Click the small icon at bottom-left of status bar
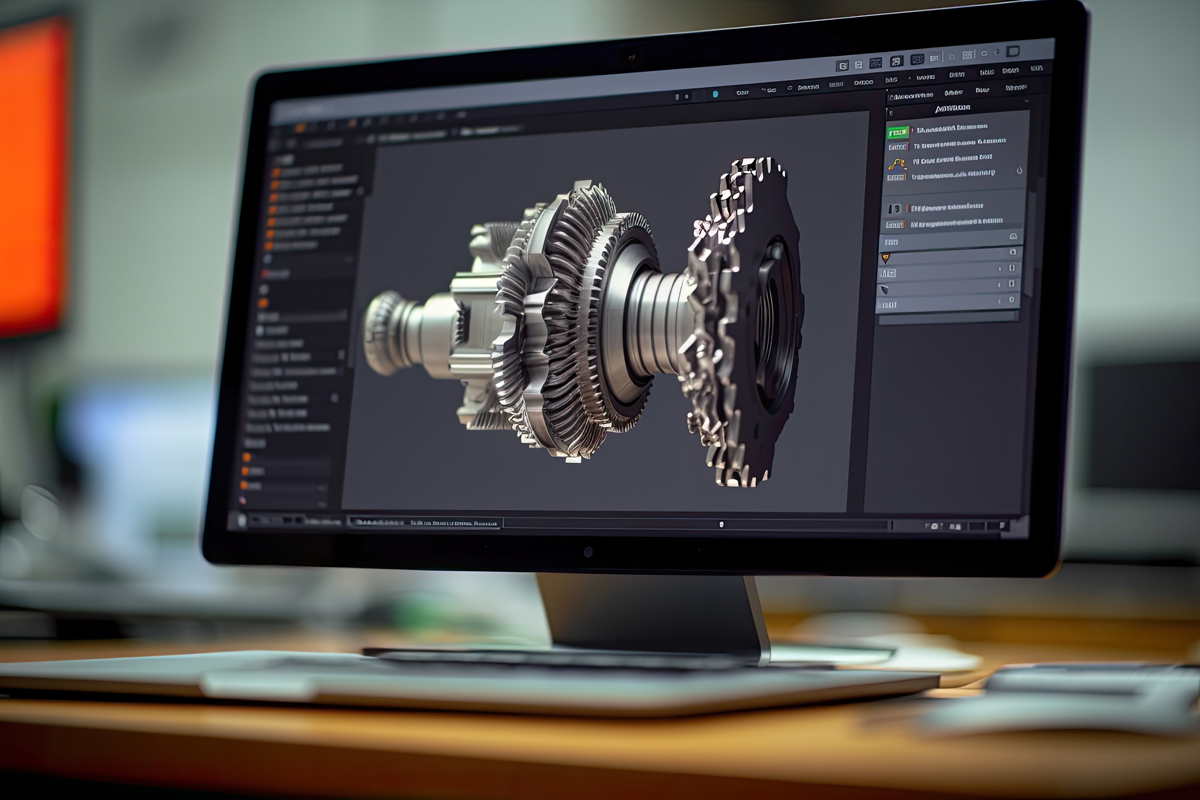This screenshot has height=800, width=1200. [x=239, y=519]
